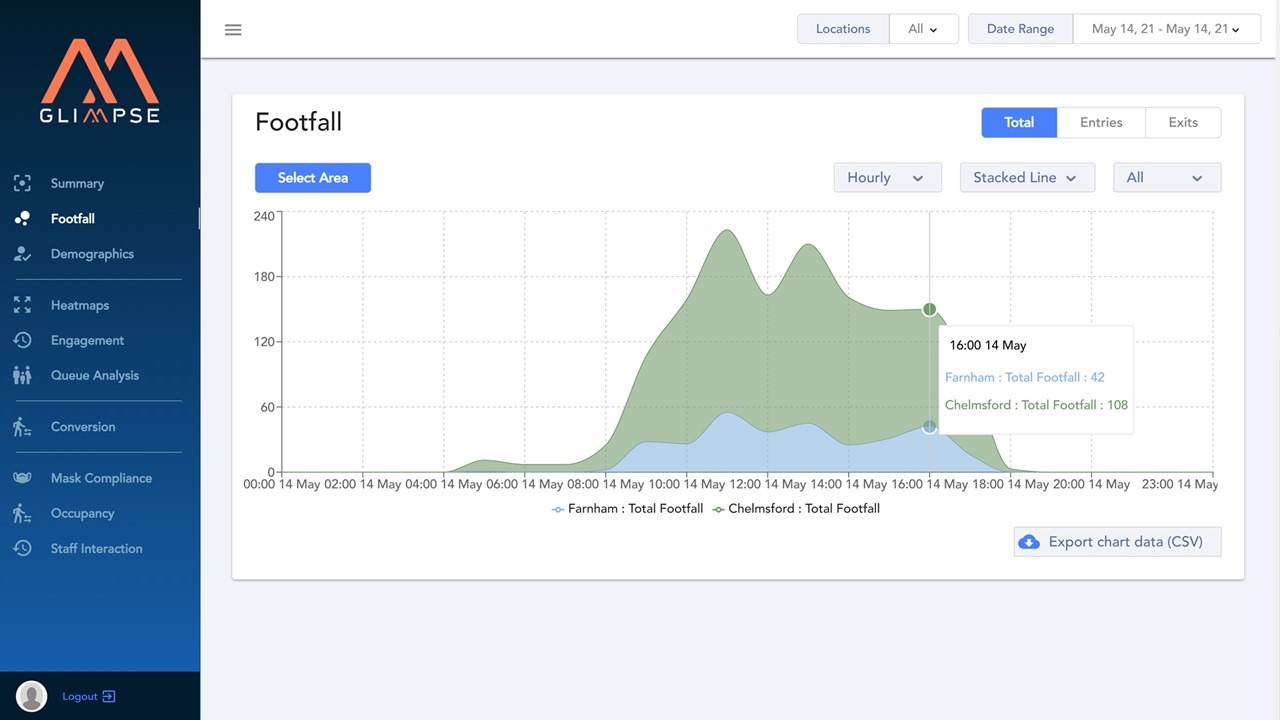The image size is (1280, 720).
Task: Select the Summary icon in the sidebar
Action: point(22,183)
